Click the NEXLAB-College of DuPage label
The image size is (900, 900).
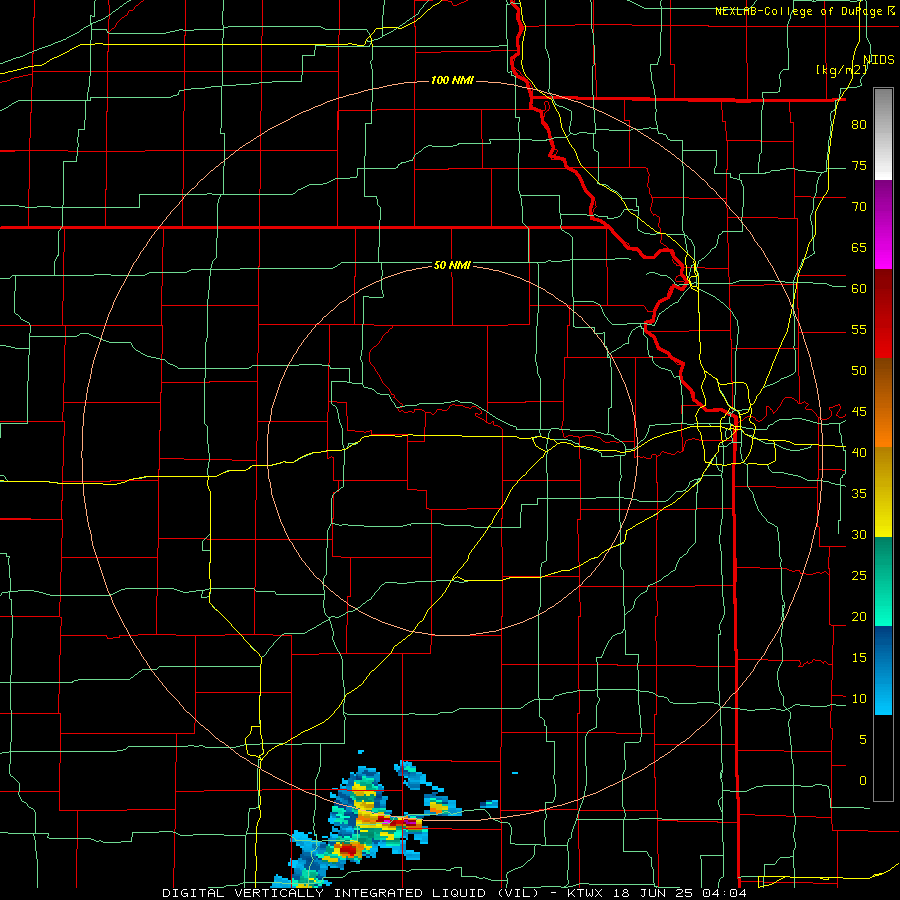point(800,11)
